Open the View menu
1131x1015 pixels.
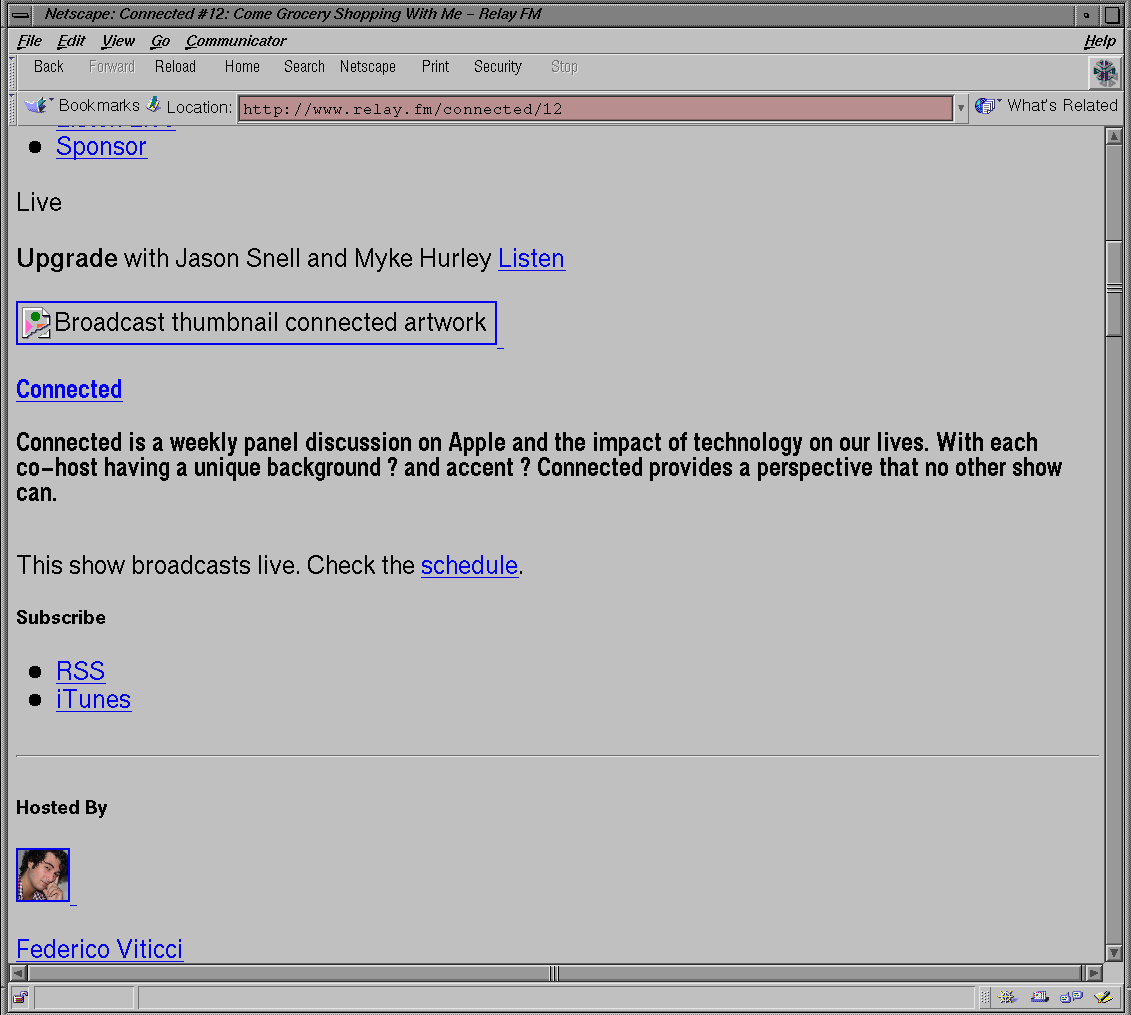tap(118, 41)
